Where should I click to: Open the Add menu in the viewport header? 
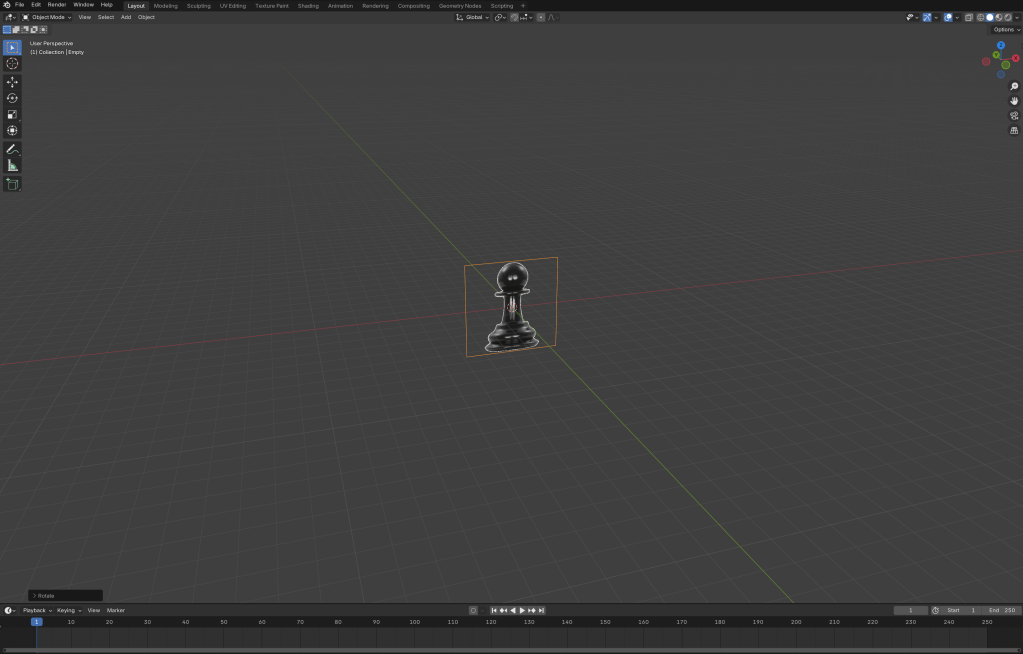[x=126, y=17]
